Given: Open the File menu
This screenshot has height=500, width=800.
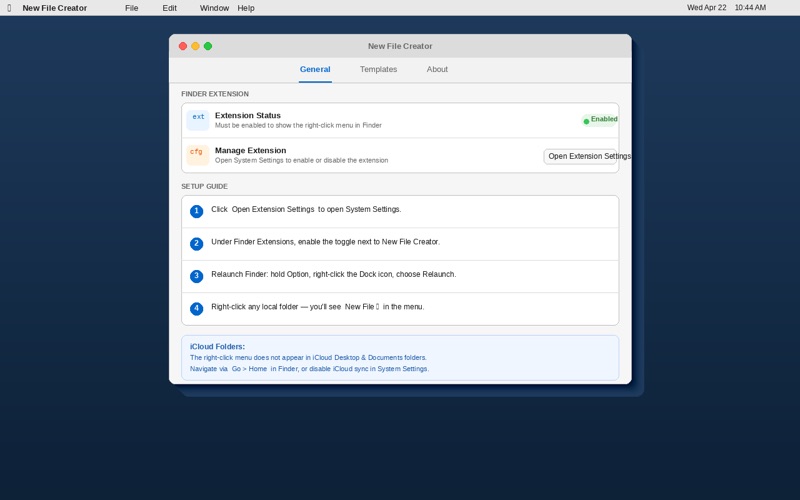Looking at the screenshot, I should [132, 8].
